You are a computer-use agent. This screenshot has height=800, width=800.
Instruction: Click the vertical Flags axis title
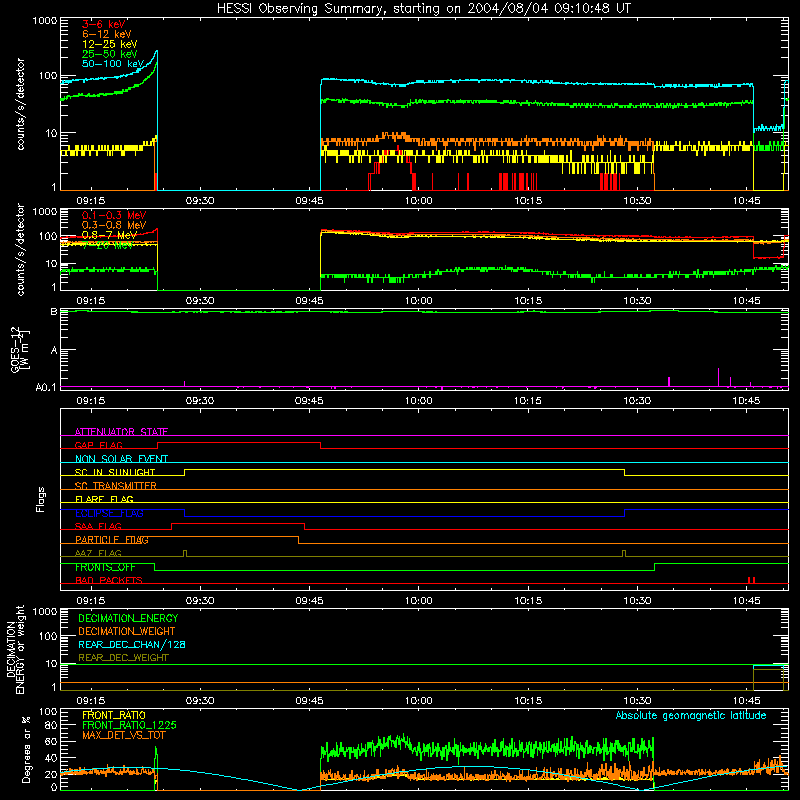40,499
